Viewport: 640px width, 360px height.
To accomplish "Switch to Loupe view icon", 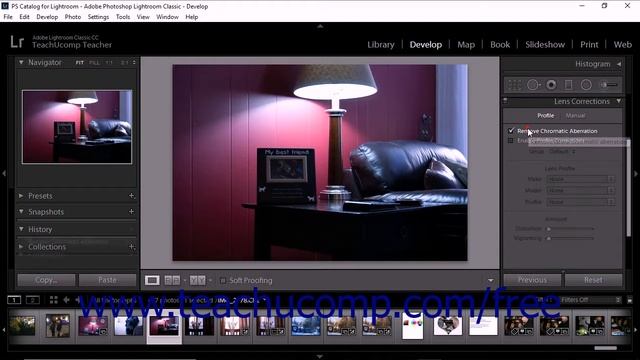I will coord(152,280).
